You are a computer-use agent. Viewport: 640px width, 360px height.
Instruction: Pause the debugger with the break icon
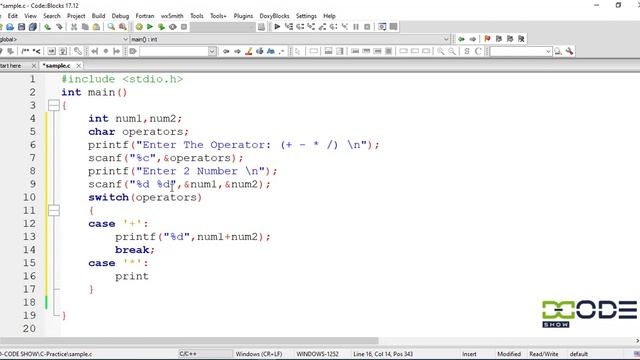pos(356,27)
